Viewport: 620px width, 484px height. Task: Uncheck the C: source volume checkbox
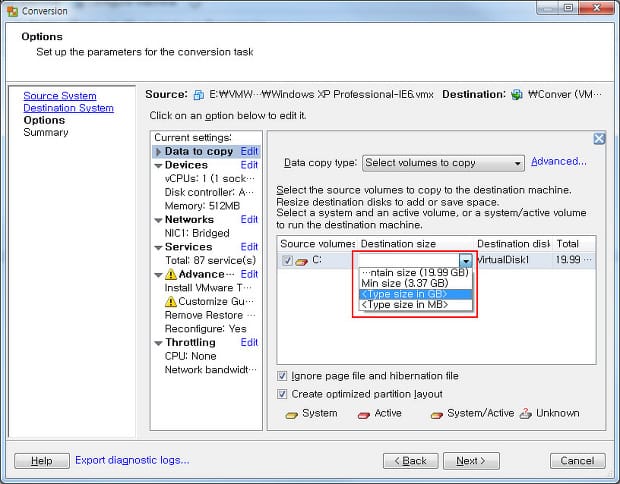tap(287, 261)
